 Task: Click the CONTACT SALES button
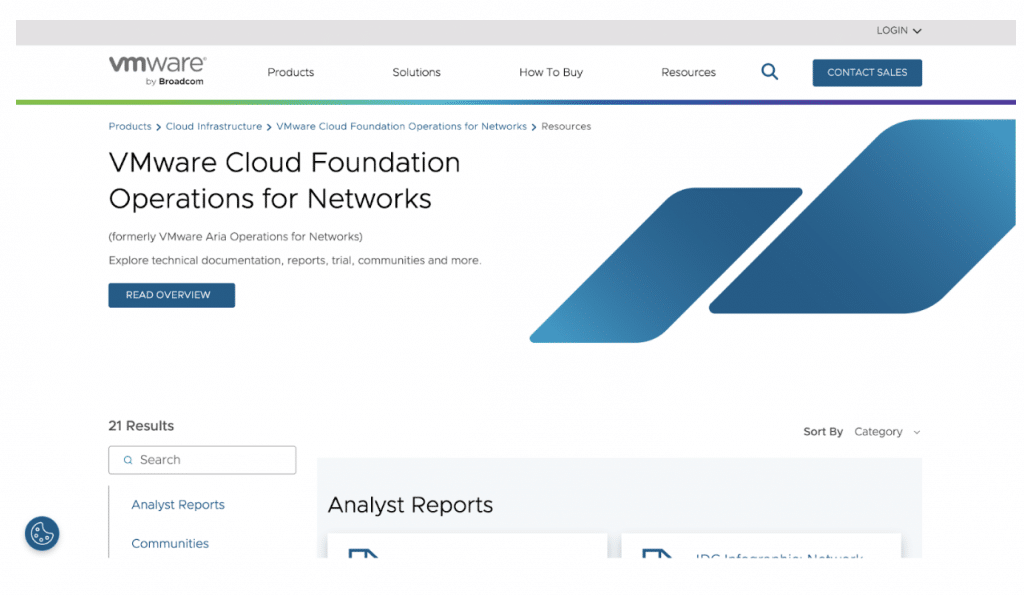(x=867, y=73)
